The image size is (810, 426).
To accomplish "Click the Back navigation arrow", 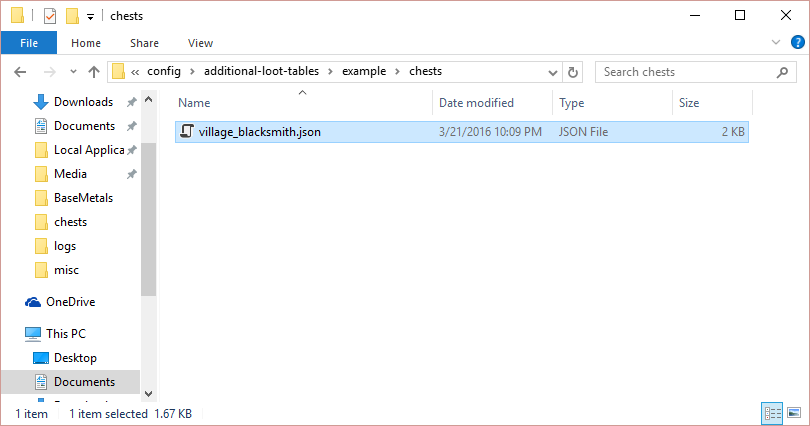I will point(21,72).
